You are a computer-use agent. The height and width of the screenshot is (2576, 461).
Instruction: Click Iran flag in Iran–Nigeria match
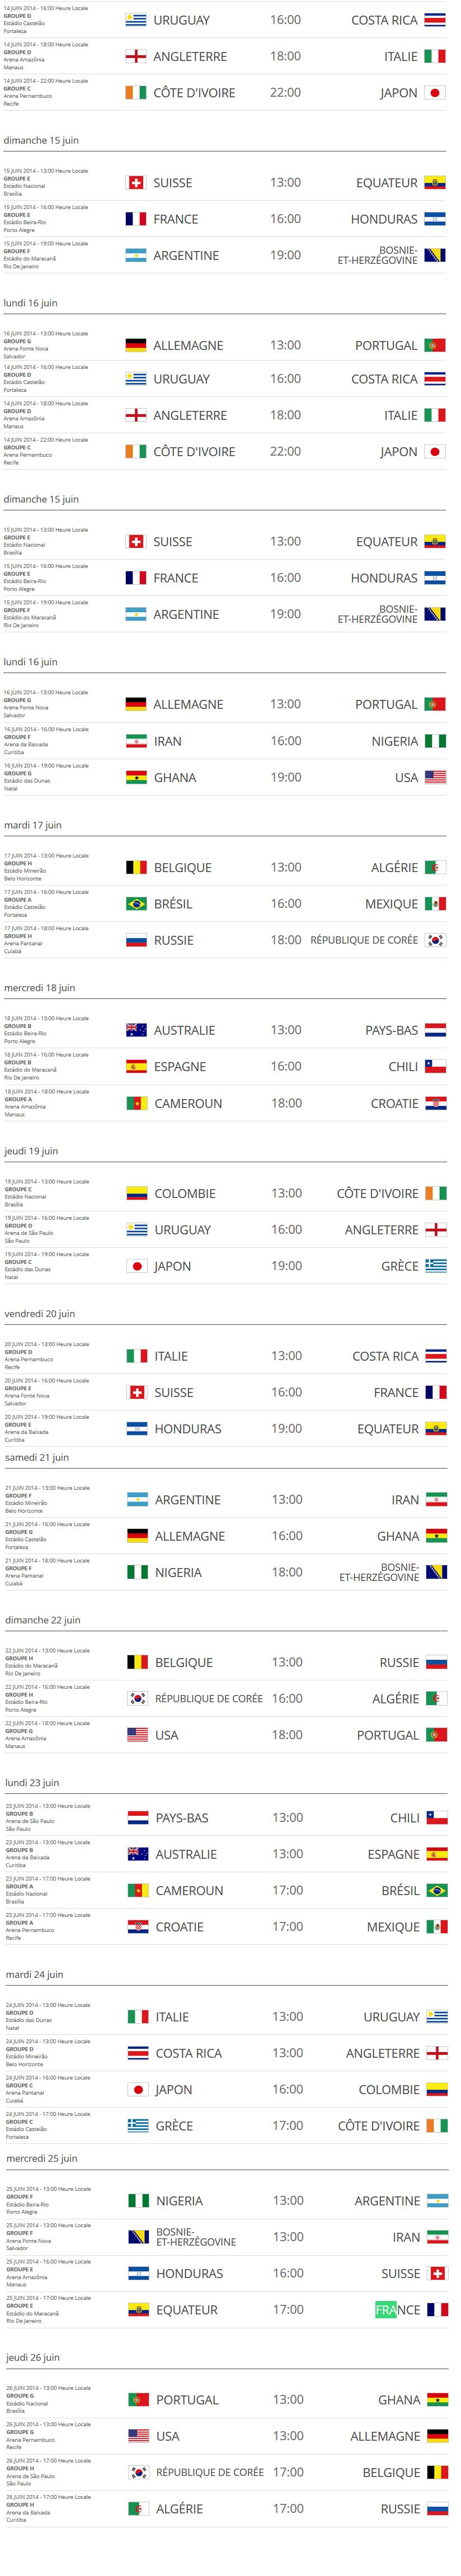tap(136, 741)
